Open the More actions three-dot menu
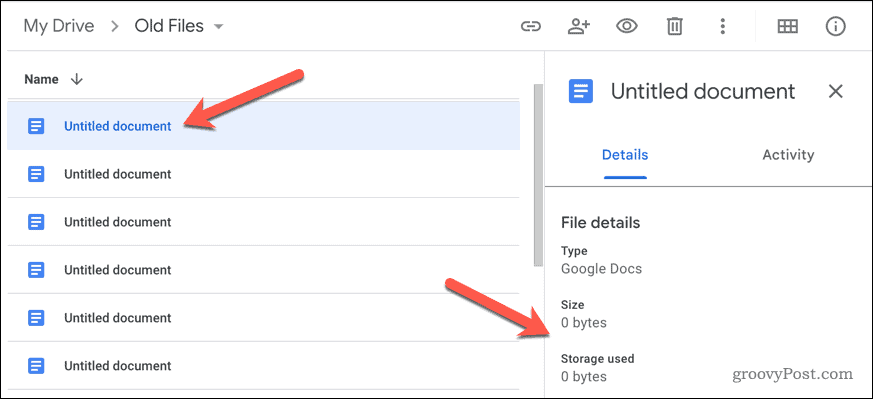The image size is (873, 399). point(722,26)
